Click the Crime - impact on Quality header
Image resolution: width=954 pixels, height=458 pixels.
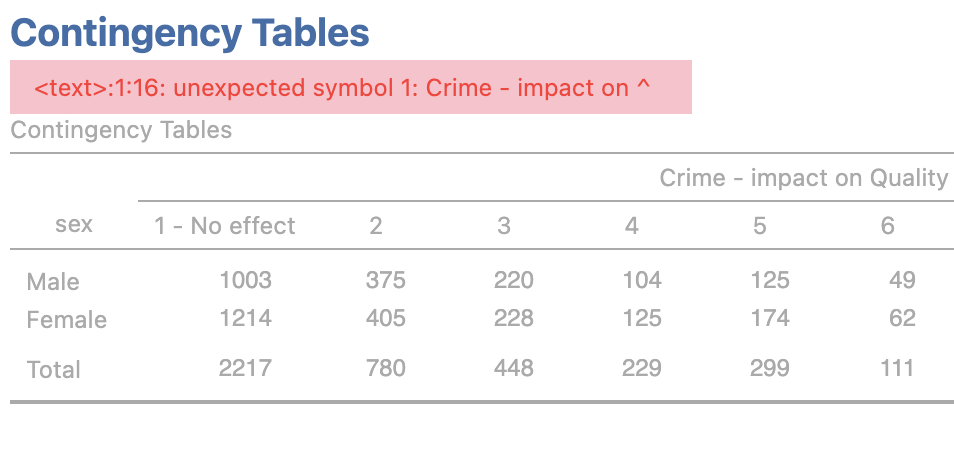[803, 178]
